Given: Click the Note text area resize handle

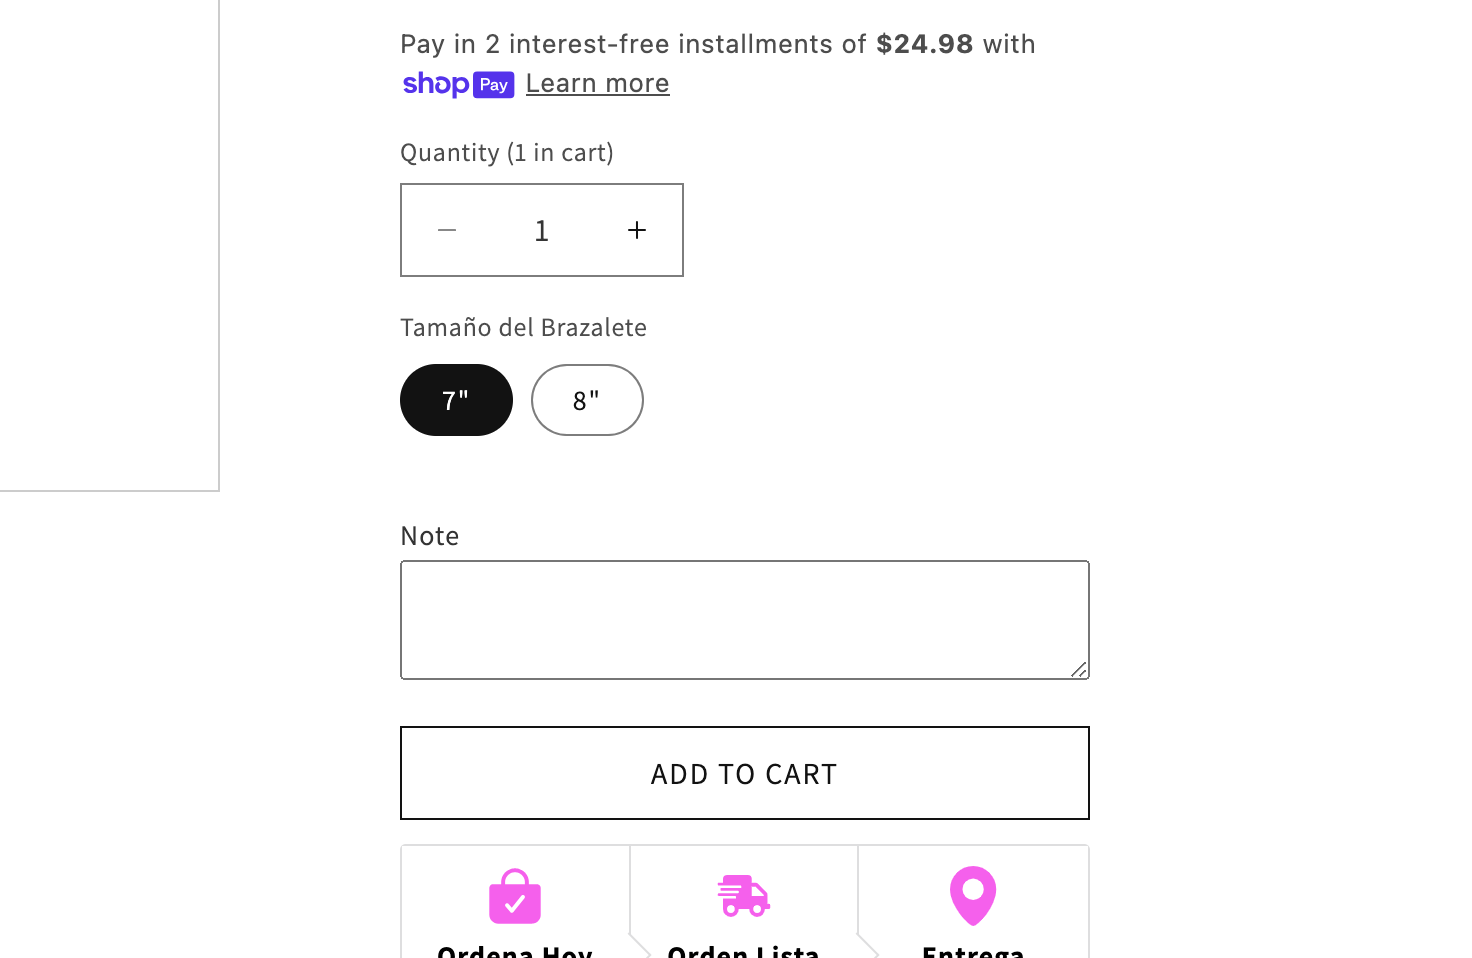Looking at the screenshot, I should pos(1079,669).
